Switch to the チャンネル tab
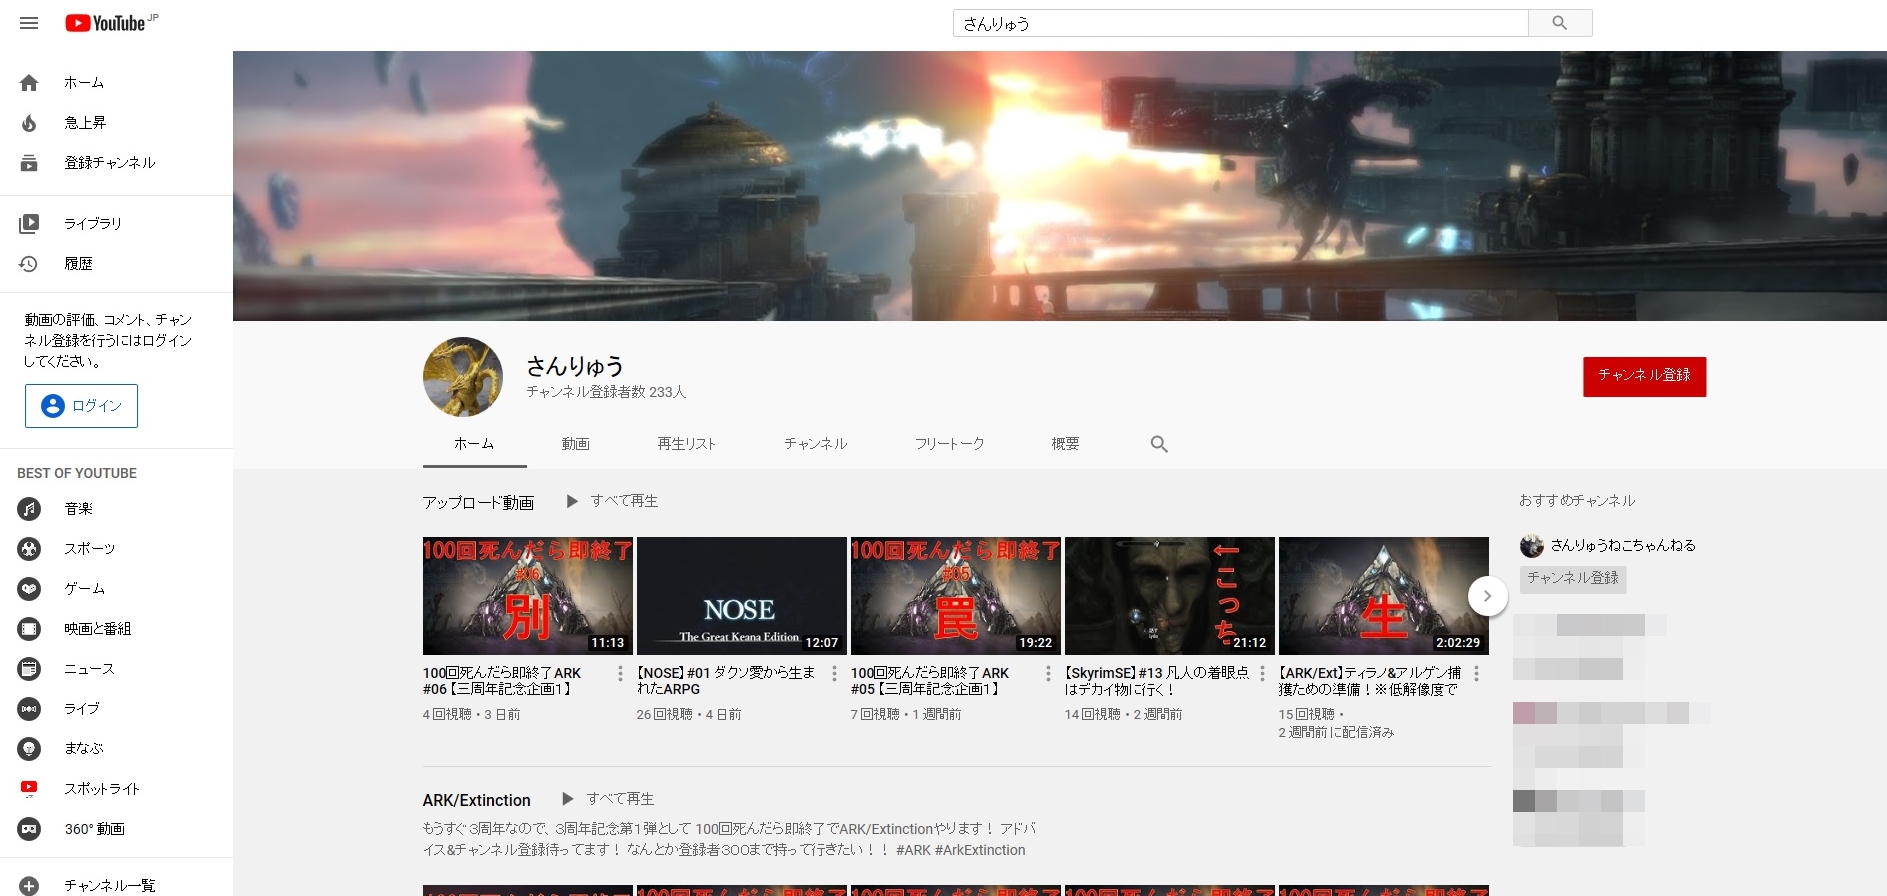 click(815, 444)
